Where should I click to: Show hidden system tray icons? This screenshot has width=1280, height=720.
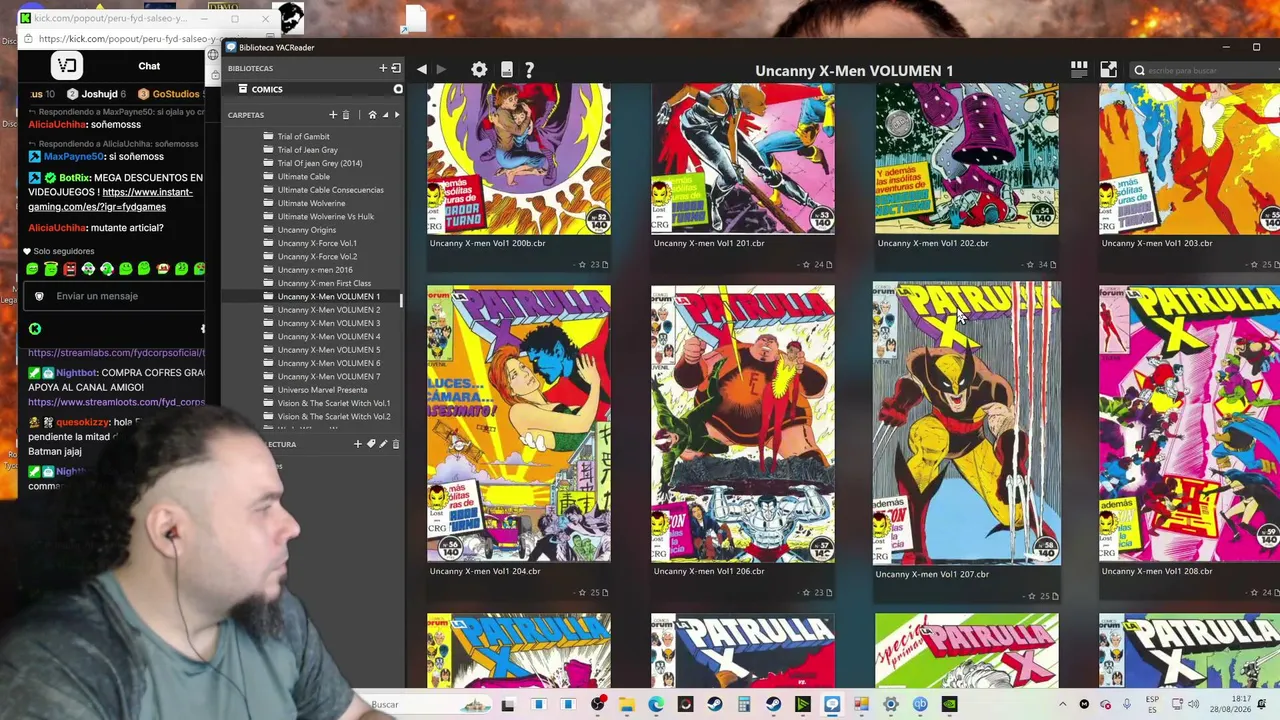[x=1062, y=704]
